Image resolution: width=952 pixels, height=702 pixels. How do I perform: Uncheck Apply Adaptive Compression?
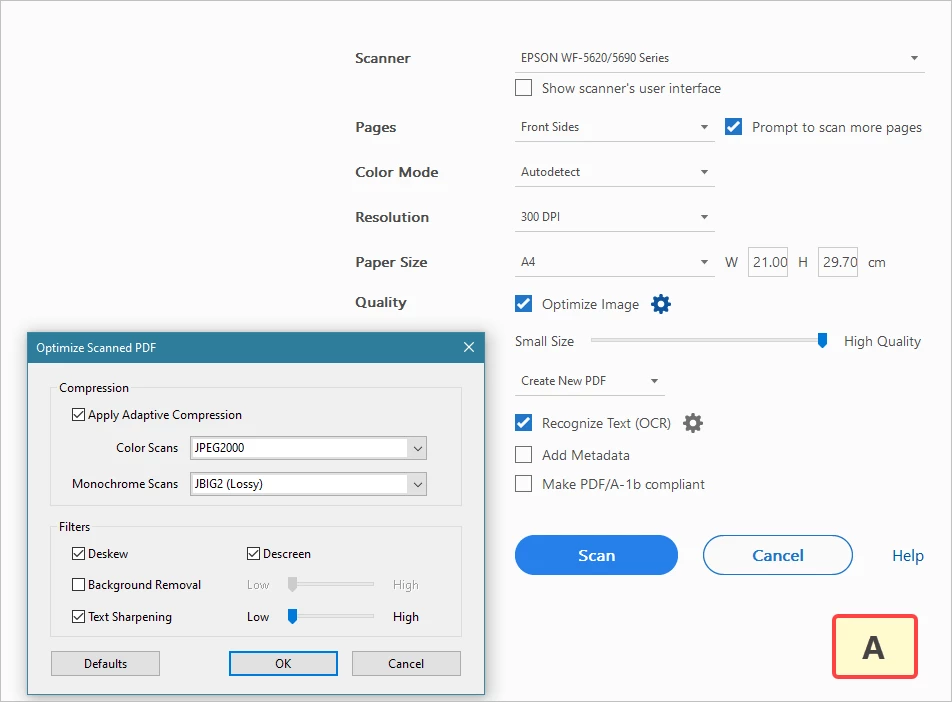click(x=78, y=415)
